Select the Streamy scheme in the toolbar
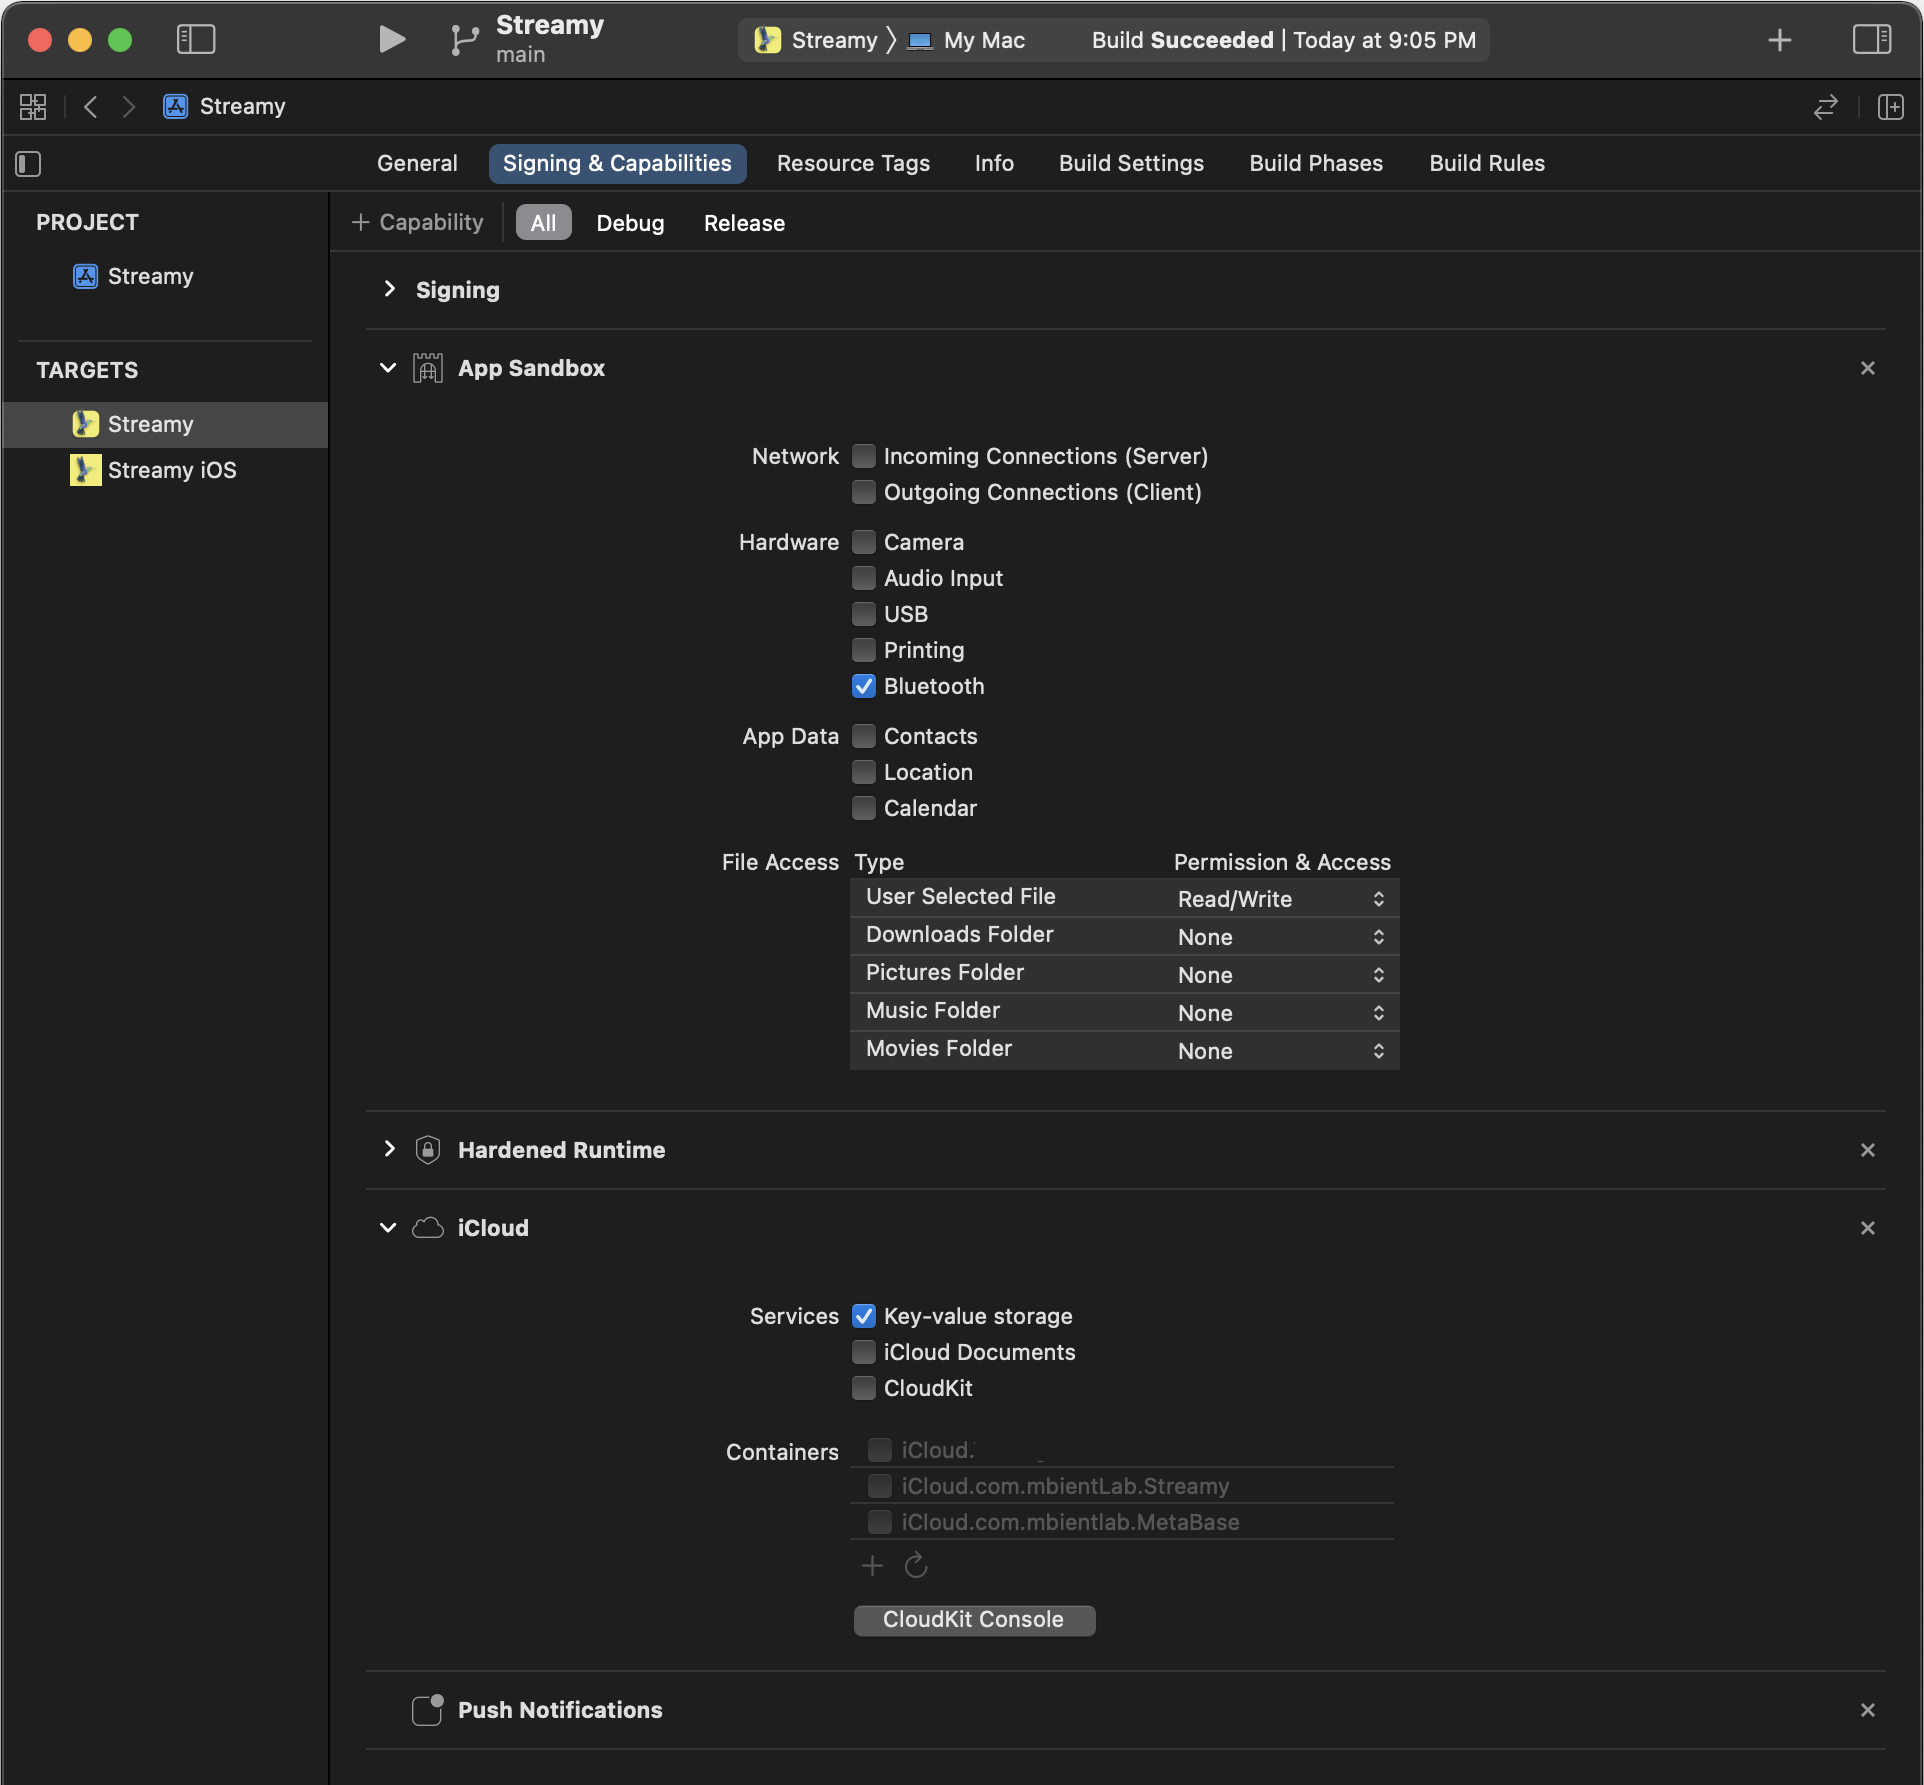Viewport: 1924px width, 1785px height. pos(816,40)
